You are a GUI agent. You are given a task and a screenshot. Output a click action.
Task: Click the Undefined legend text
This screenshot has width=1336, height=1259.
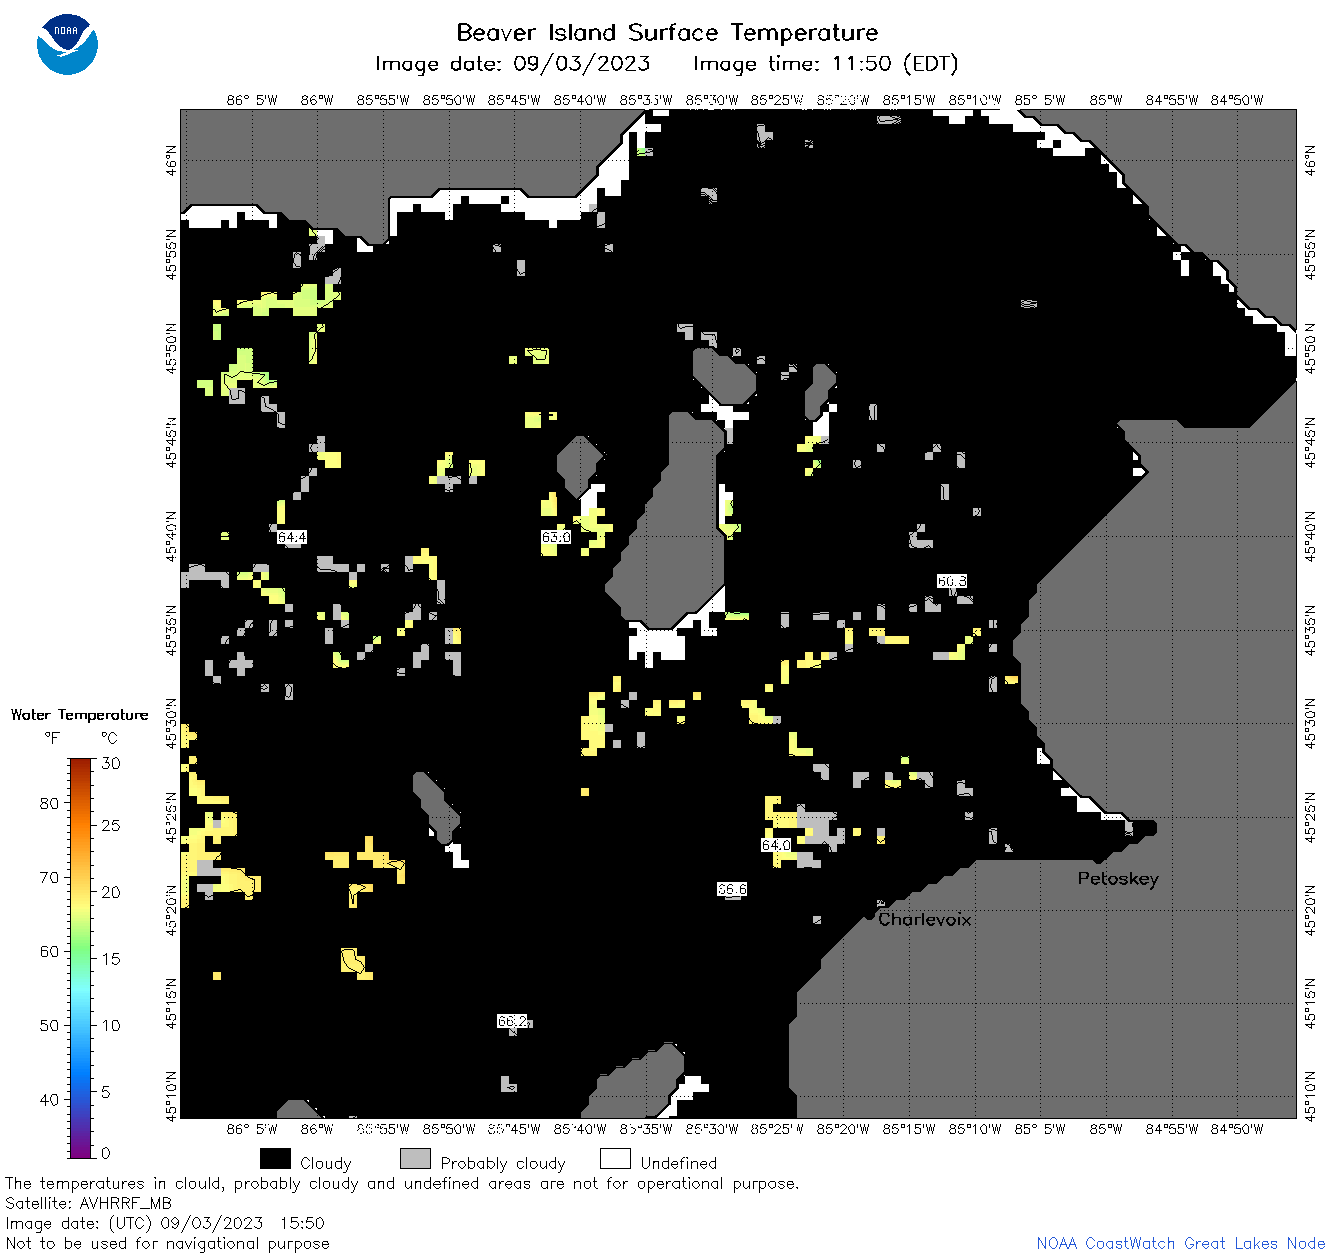(679, 1163)
